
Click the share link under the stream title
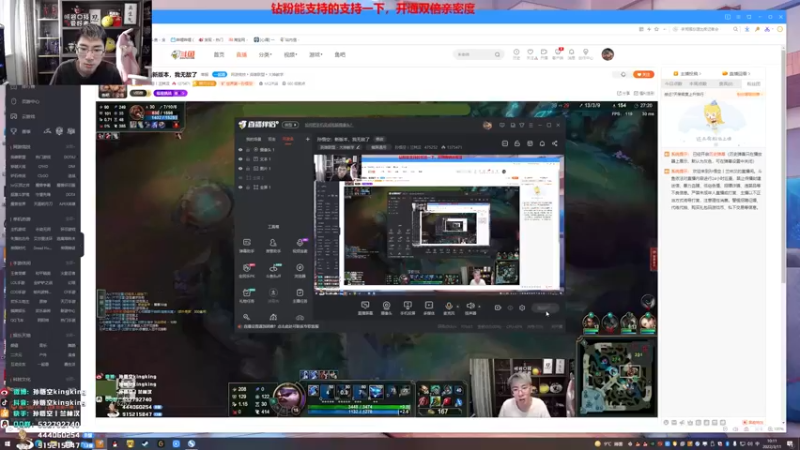[623, 93]
